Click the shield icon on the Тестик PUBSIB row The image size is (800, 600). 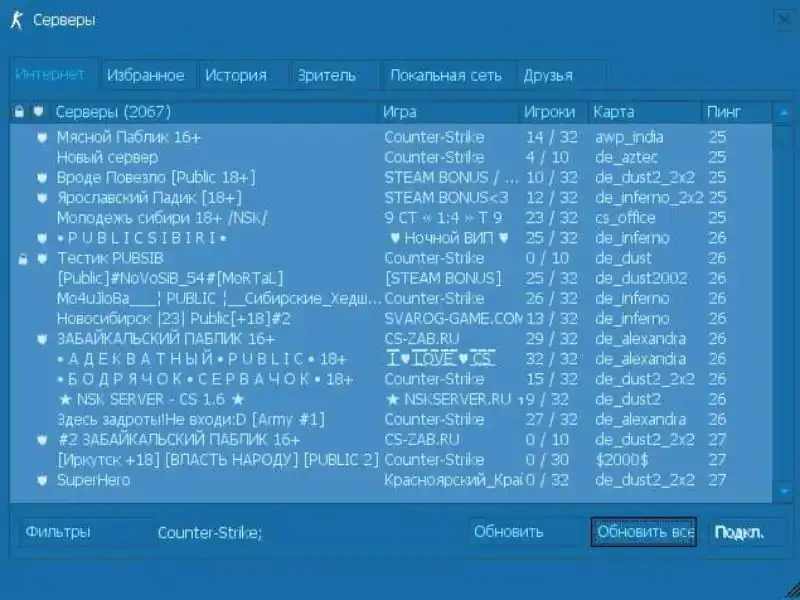coord(42,259)
